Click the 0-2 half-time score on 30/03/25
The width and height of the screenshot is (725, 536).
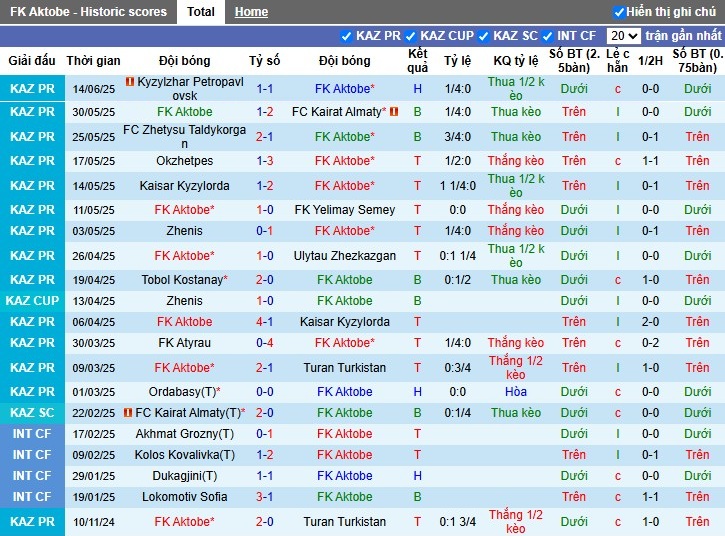coord(650,343)
